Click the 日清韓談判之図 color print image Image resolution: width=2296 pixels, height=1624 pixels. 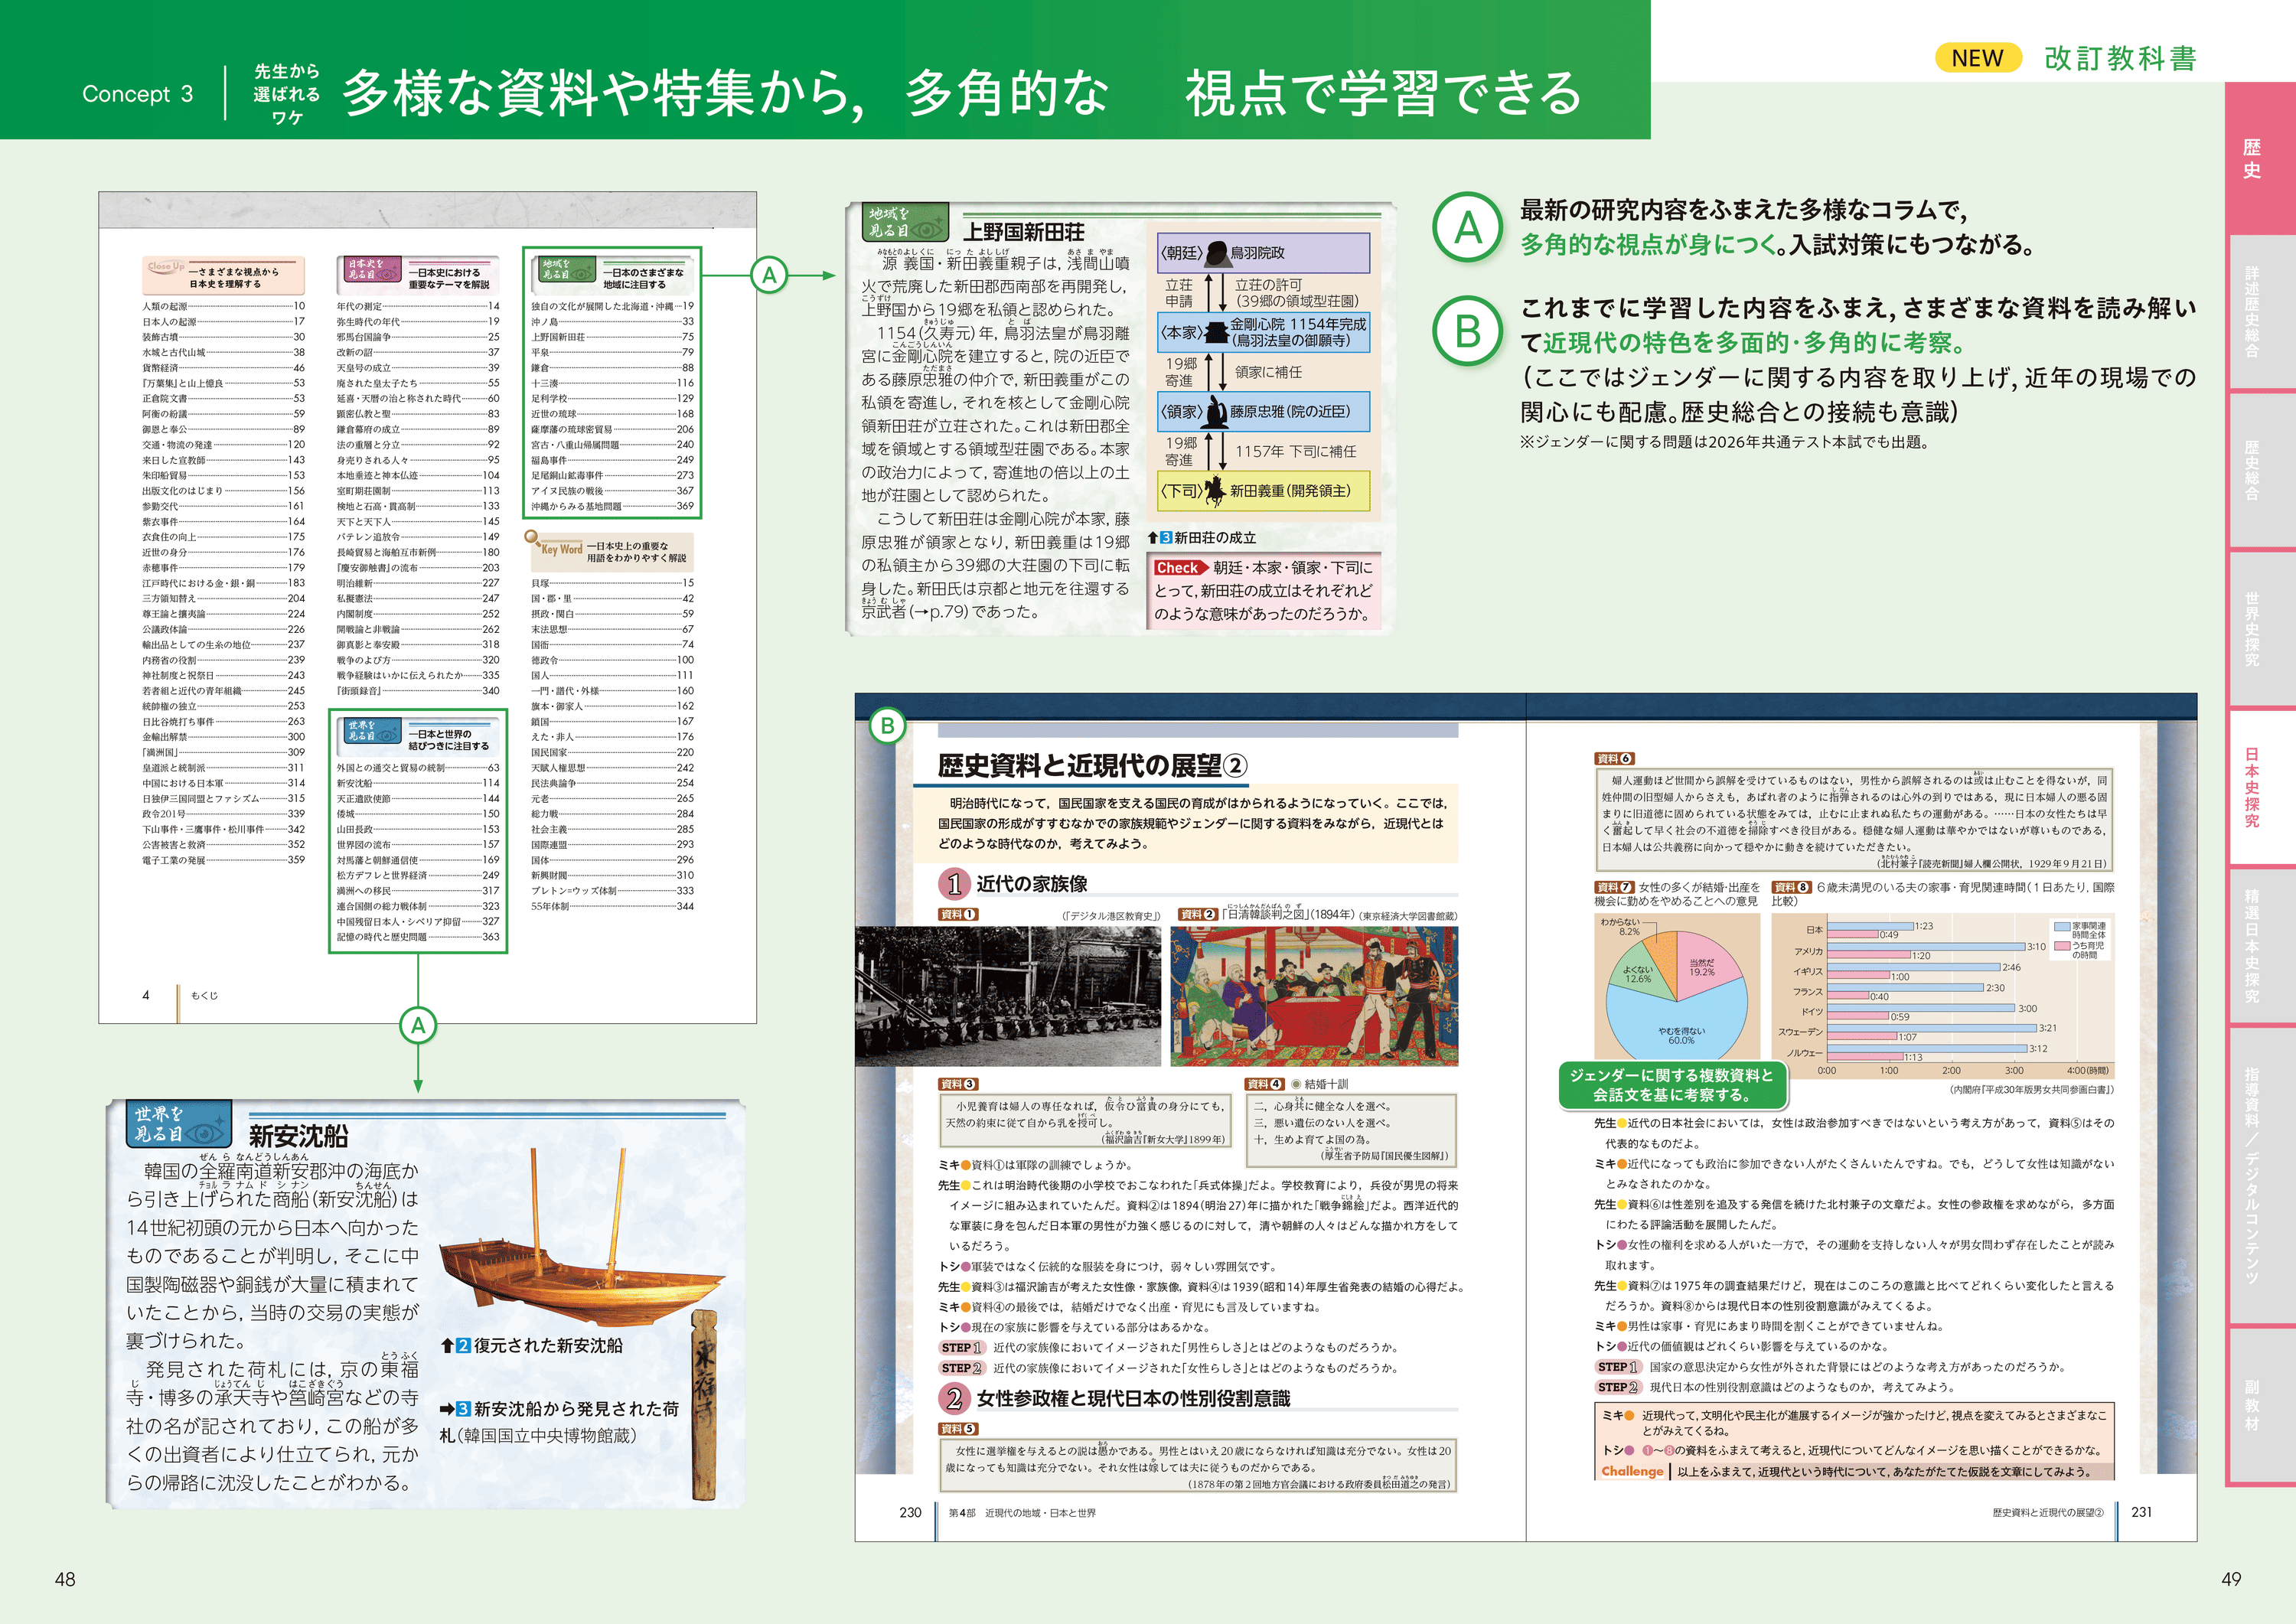click(x=1313, y=995)
